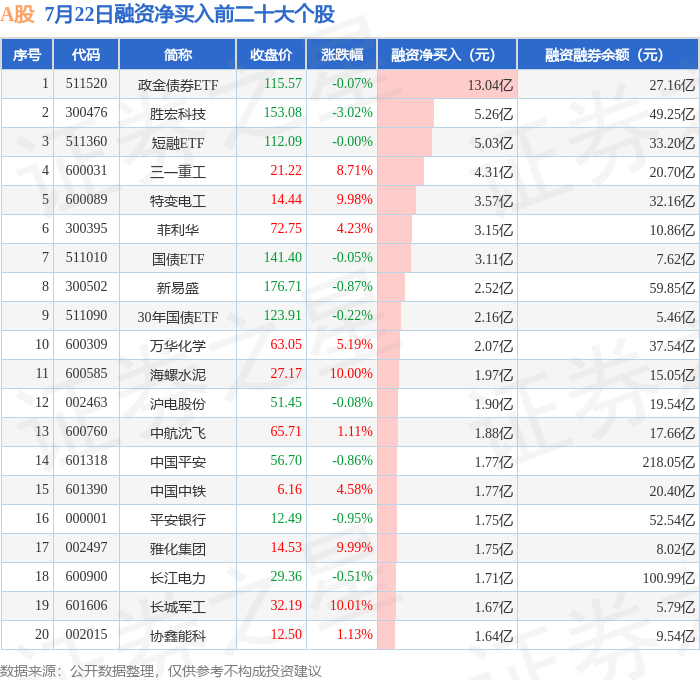
Task: Click stock name 三一重工
Action: coord(178,171)
